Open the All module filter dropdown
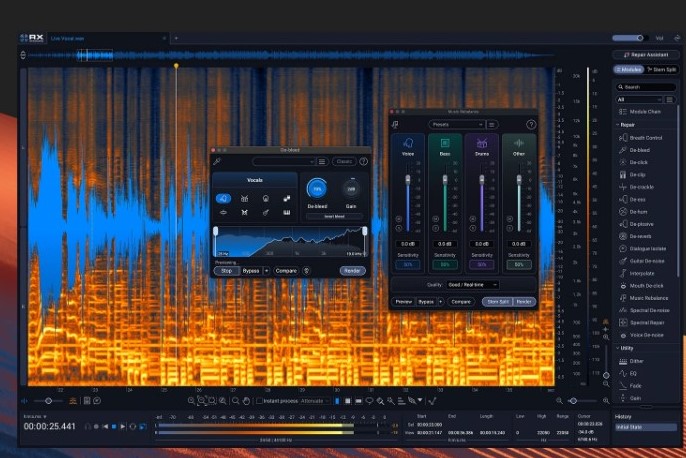The image size is (686, 458). (639, 100)
